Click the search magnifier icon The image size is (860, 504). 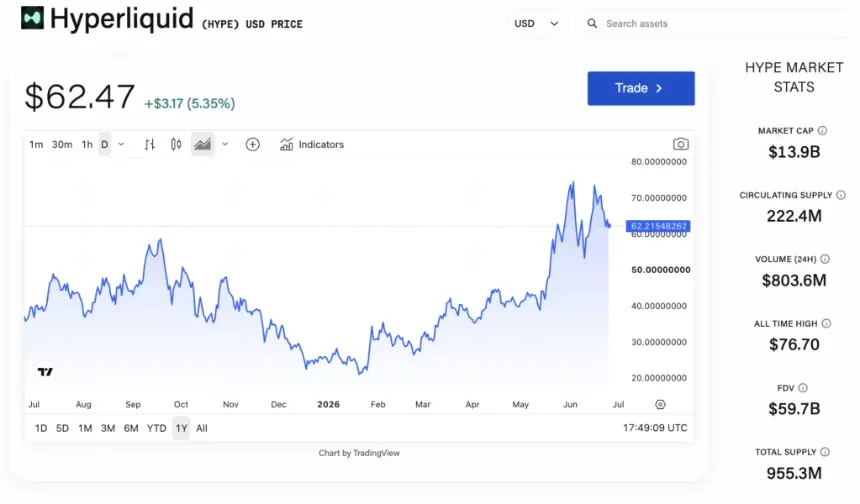[592, 24]
